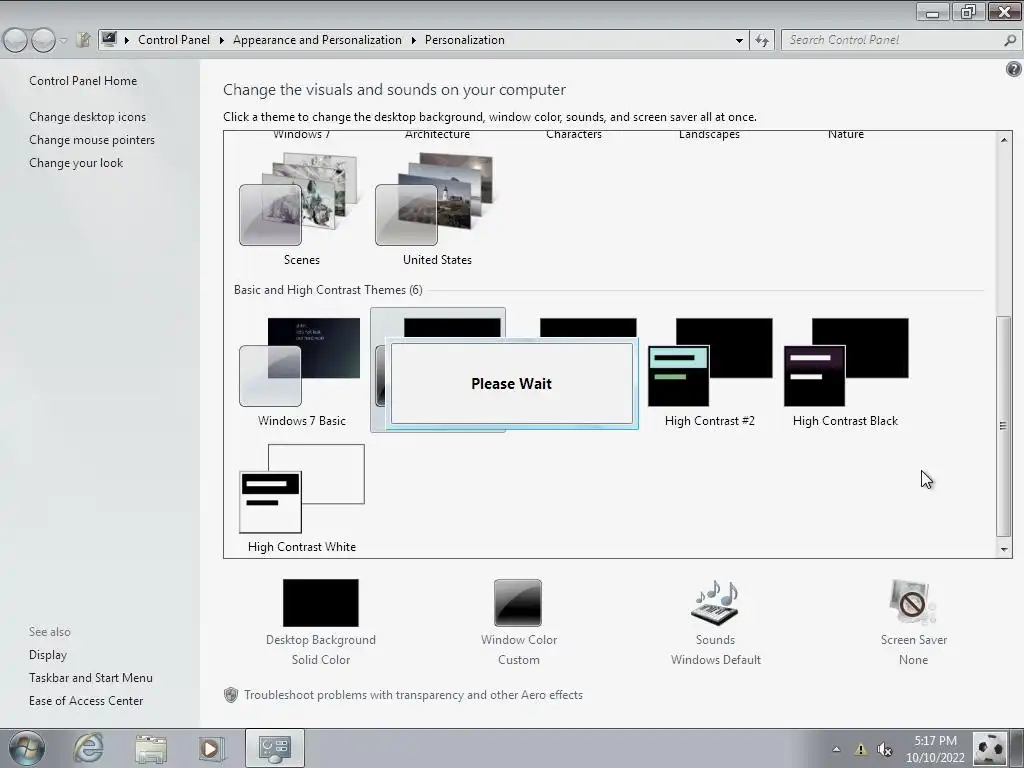Expand the arrow before Control Panel breadcrumb

click(127, 40)
